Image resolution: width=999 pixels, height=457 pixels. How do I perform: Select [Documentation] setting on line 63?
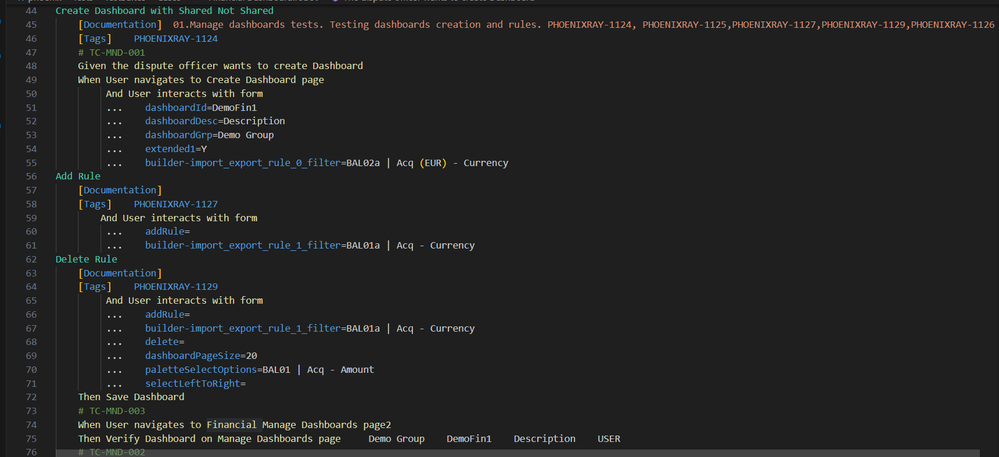120,273
